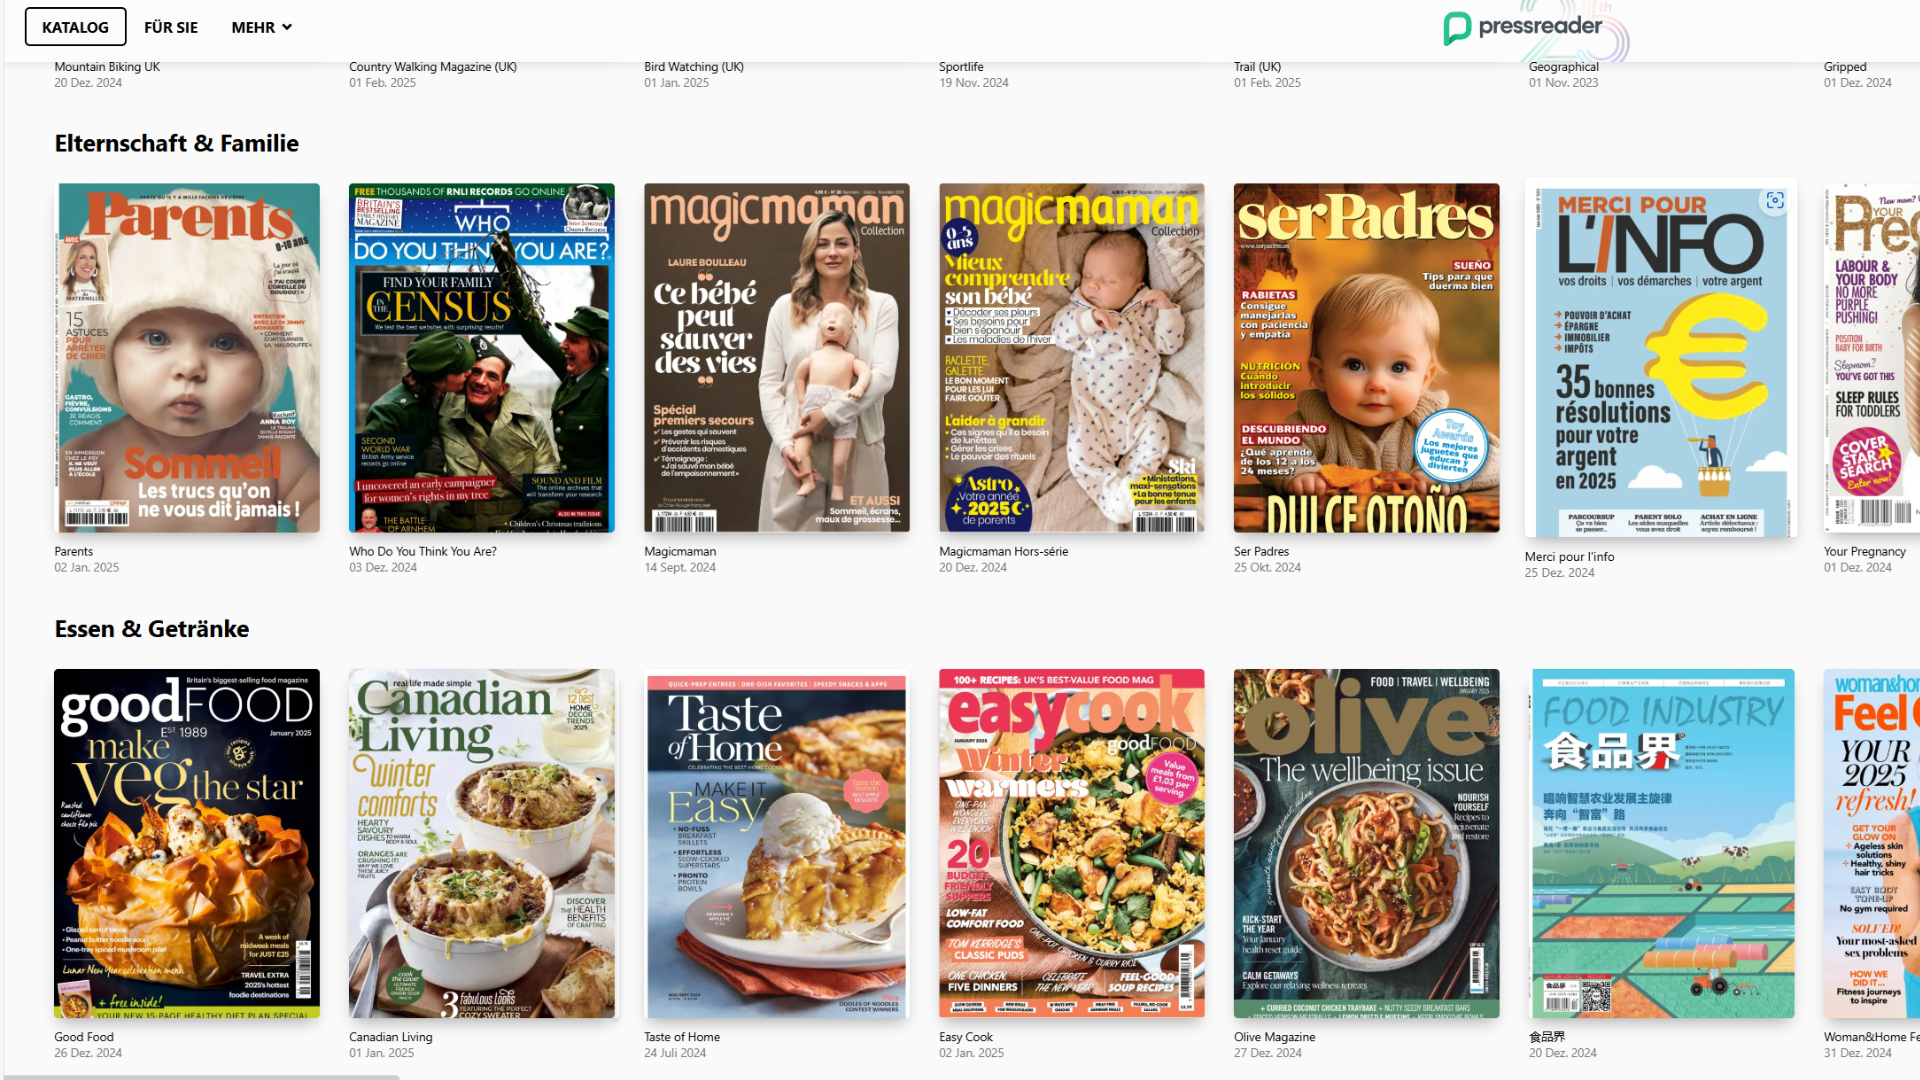Click the Elternschaft & Familie heading
This screenshot has width=1920, height=1080.
point(176,143)
